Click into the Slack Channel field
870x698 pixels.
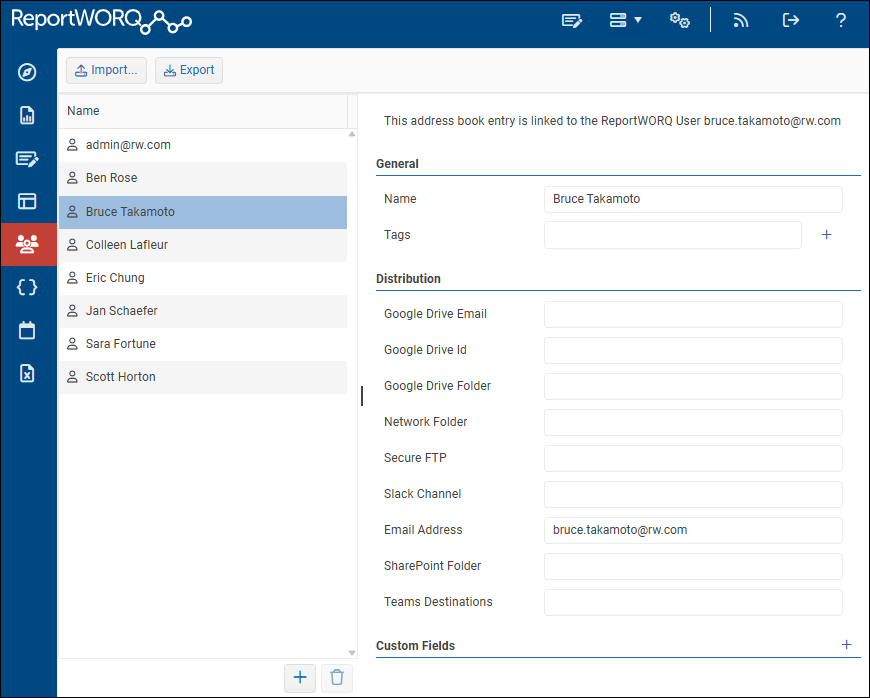[693, 494]
